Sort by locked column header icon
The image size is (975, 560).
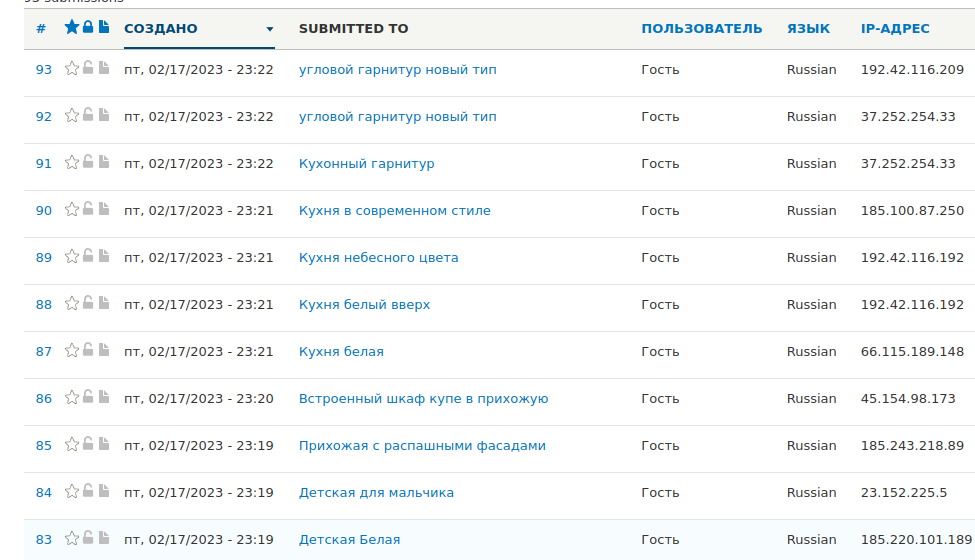88,27
